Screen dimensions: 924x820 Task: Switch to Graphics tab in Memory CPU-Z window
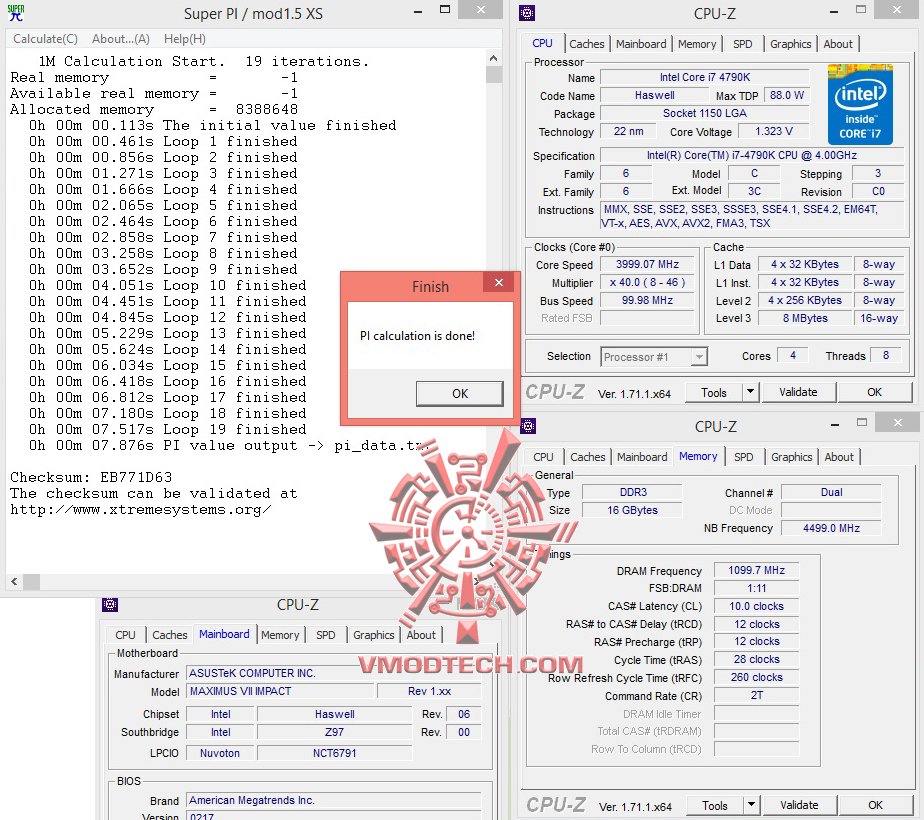click(x=791, y=457)
